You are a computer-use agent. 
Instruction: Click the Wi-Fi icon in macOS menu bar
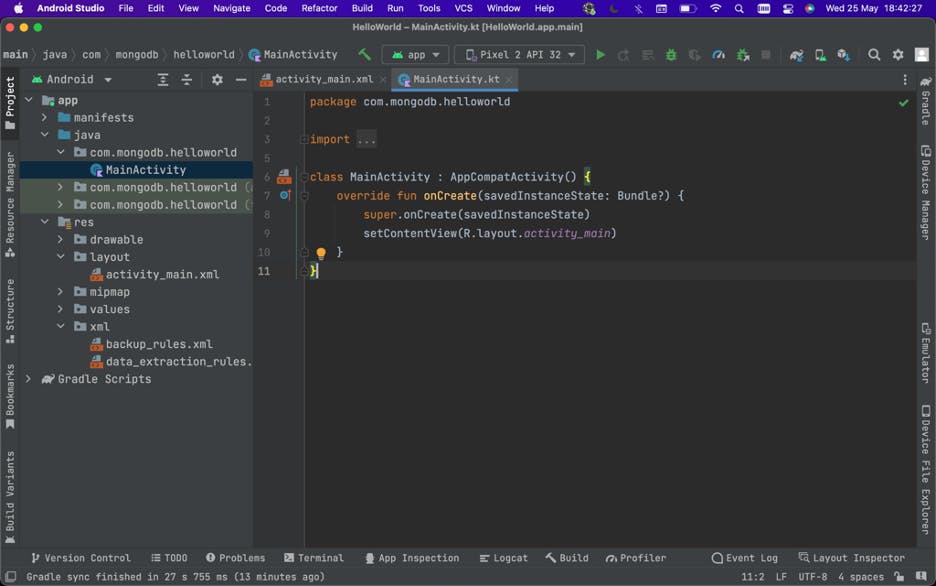(715, 8)
